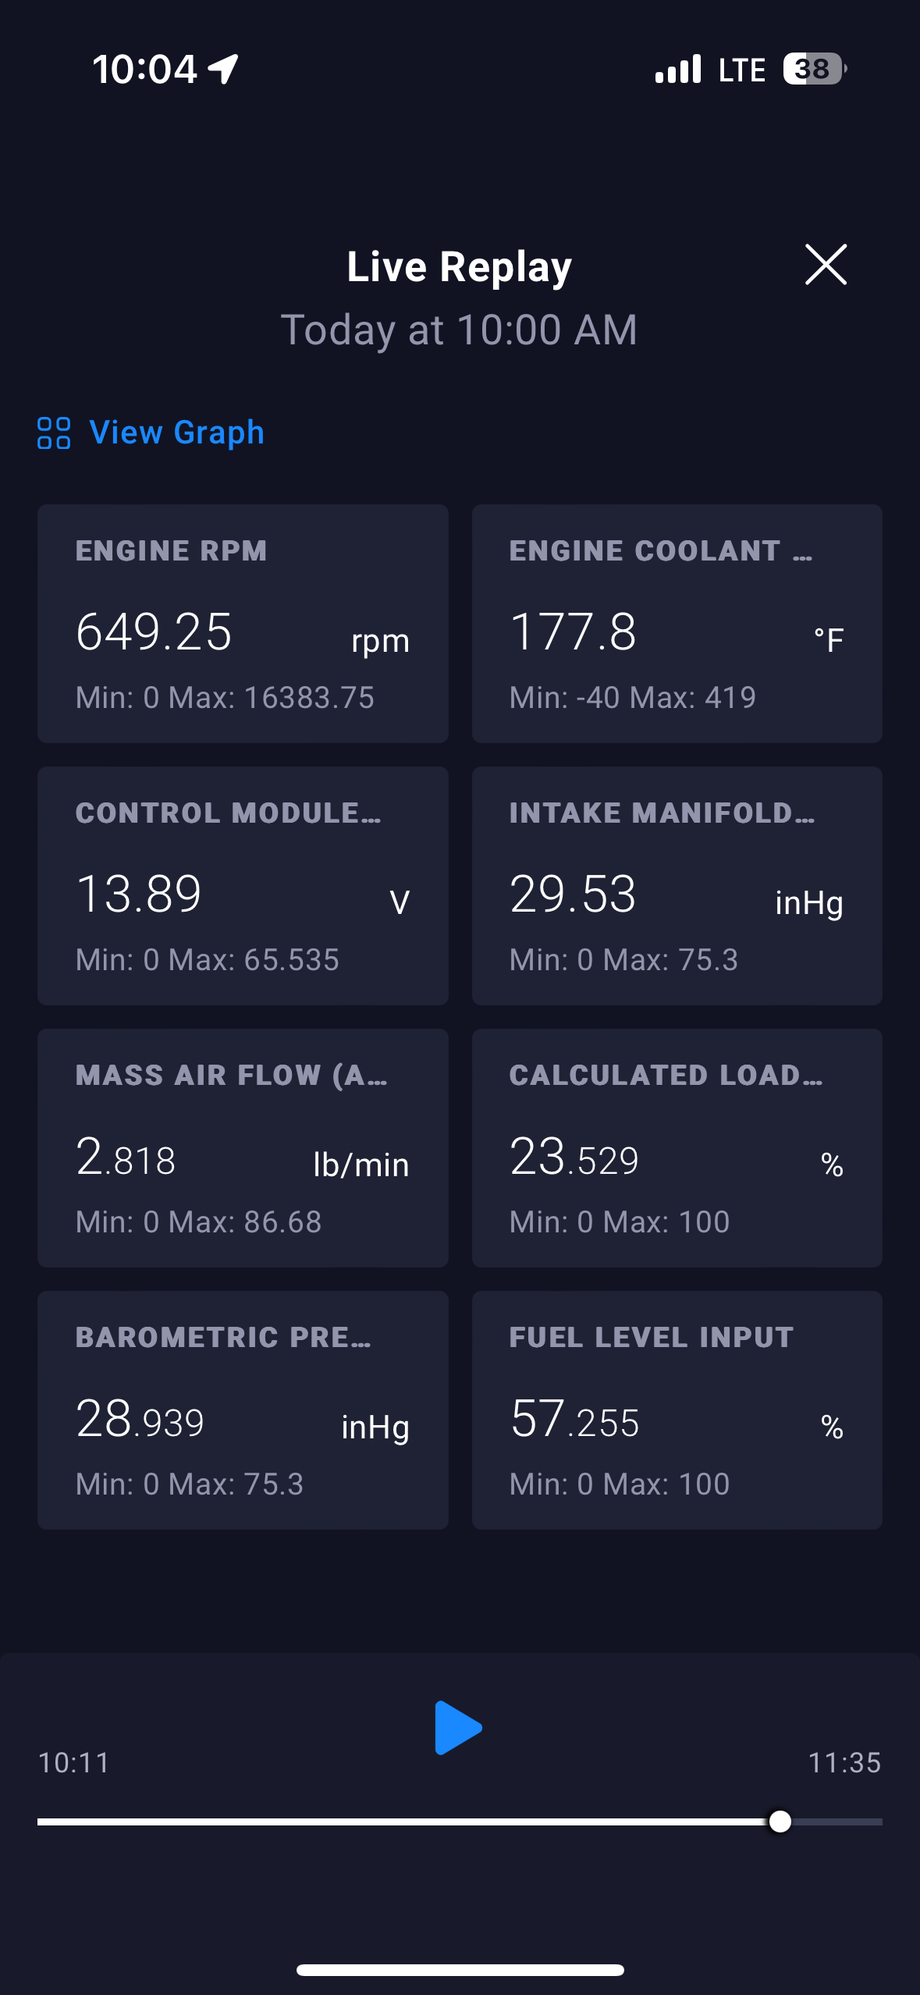Click the replay timeline slider handle
This screenshot has height=1995, width=920.
(780, 1821)
